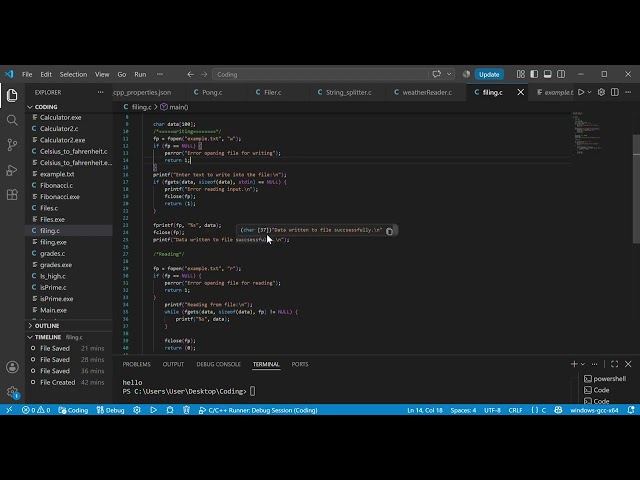This screenshot has height=480, width=640.
Task: Click the main() breadcrumb item
Action: tap(174, 107)
